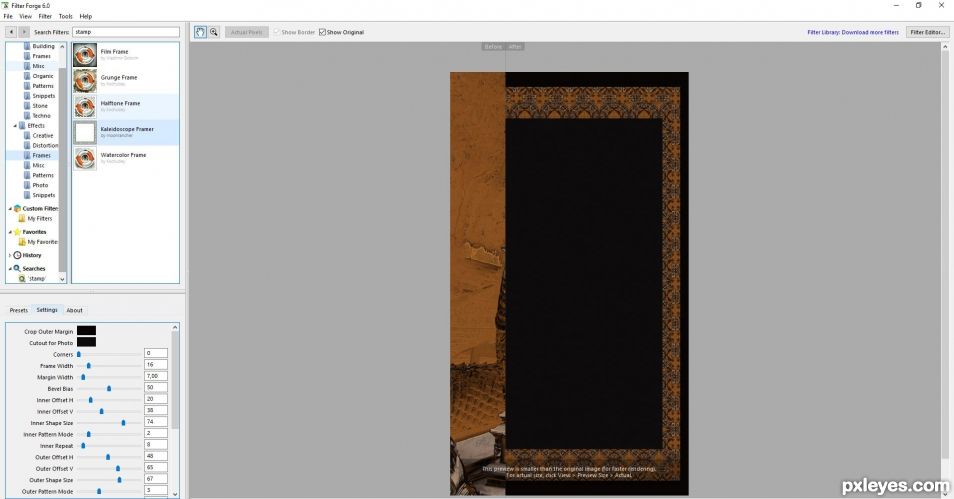This screenshot has height=499, width=954.
Task: Open the File menu
Action: 8,16
